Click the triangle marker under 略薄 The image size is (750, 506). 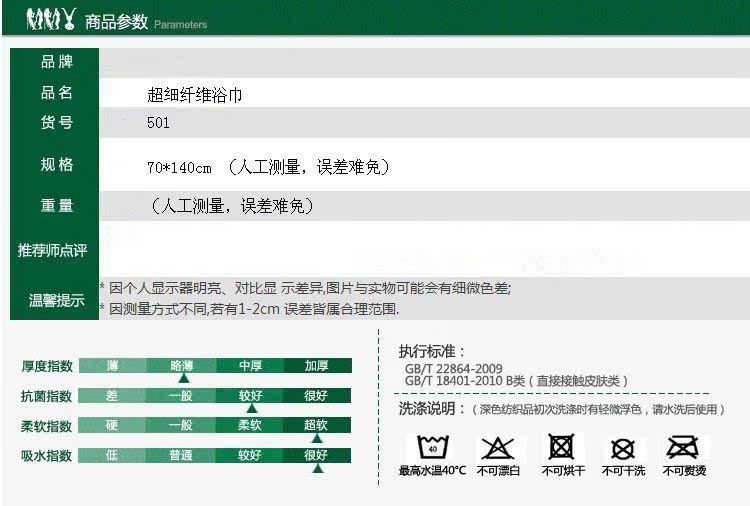[x=184, y=378]
